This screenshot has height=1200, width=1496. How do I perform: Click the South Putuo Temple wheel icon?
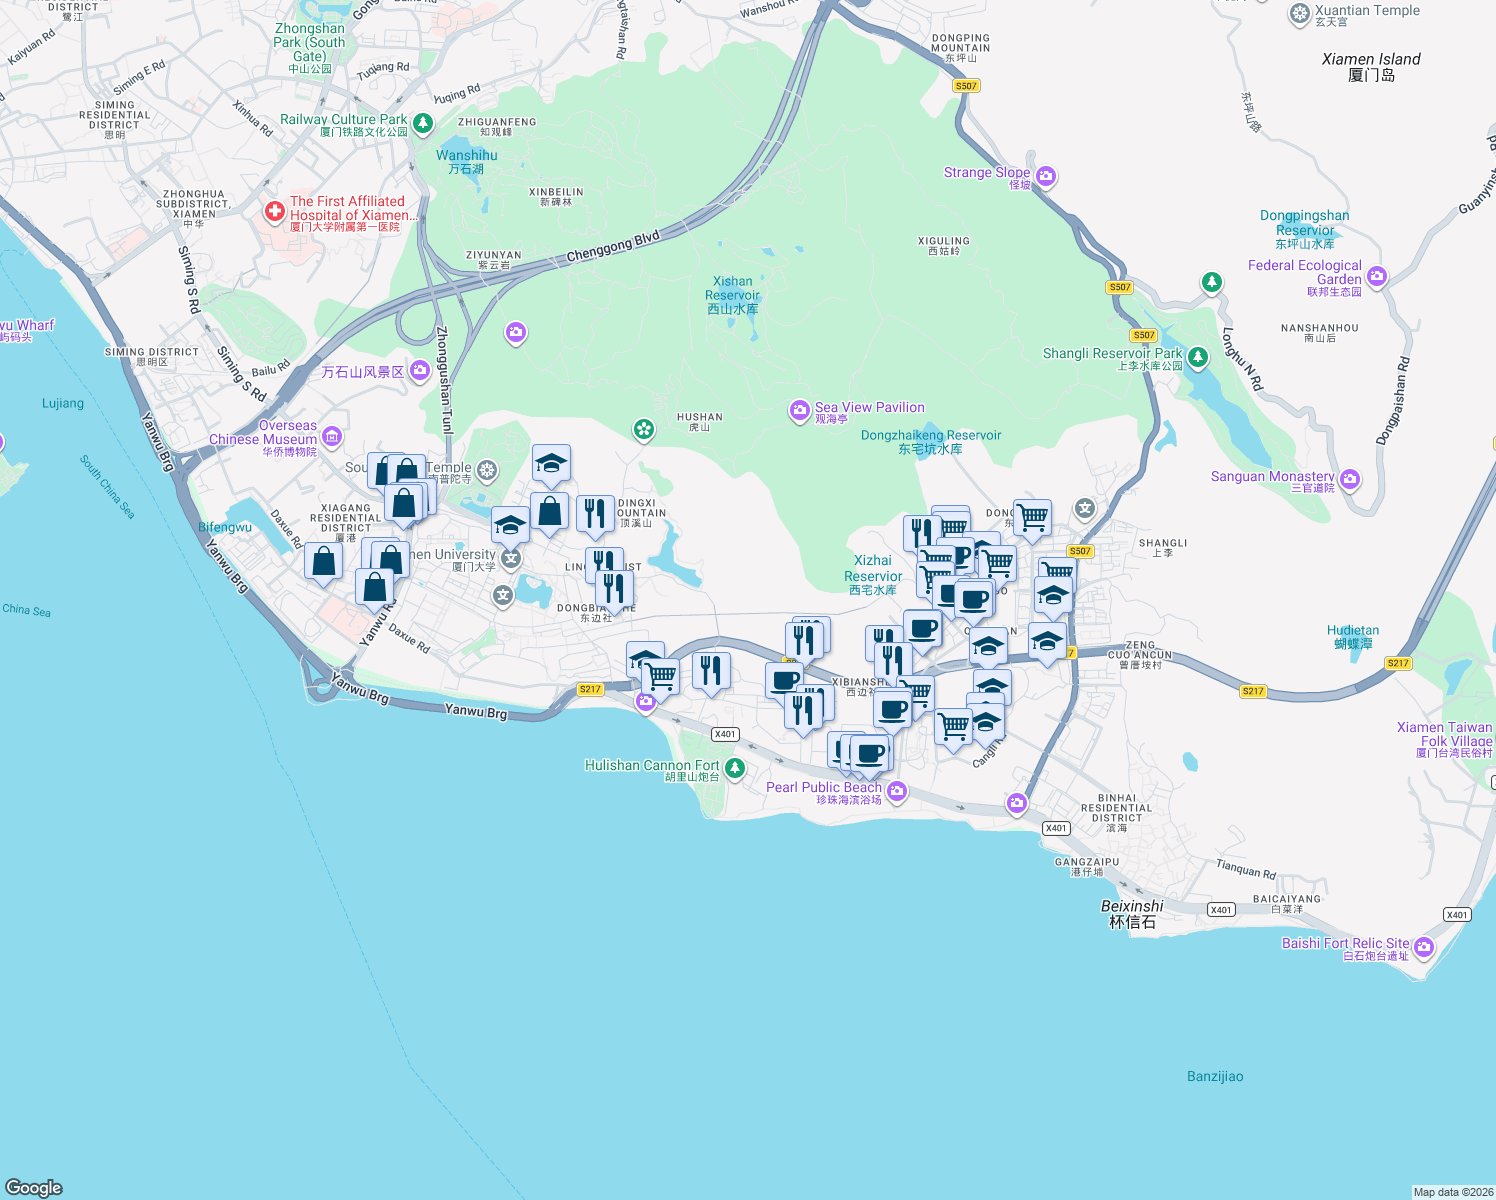(488, 471)
